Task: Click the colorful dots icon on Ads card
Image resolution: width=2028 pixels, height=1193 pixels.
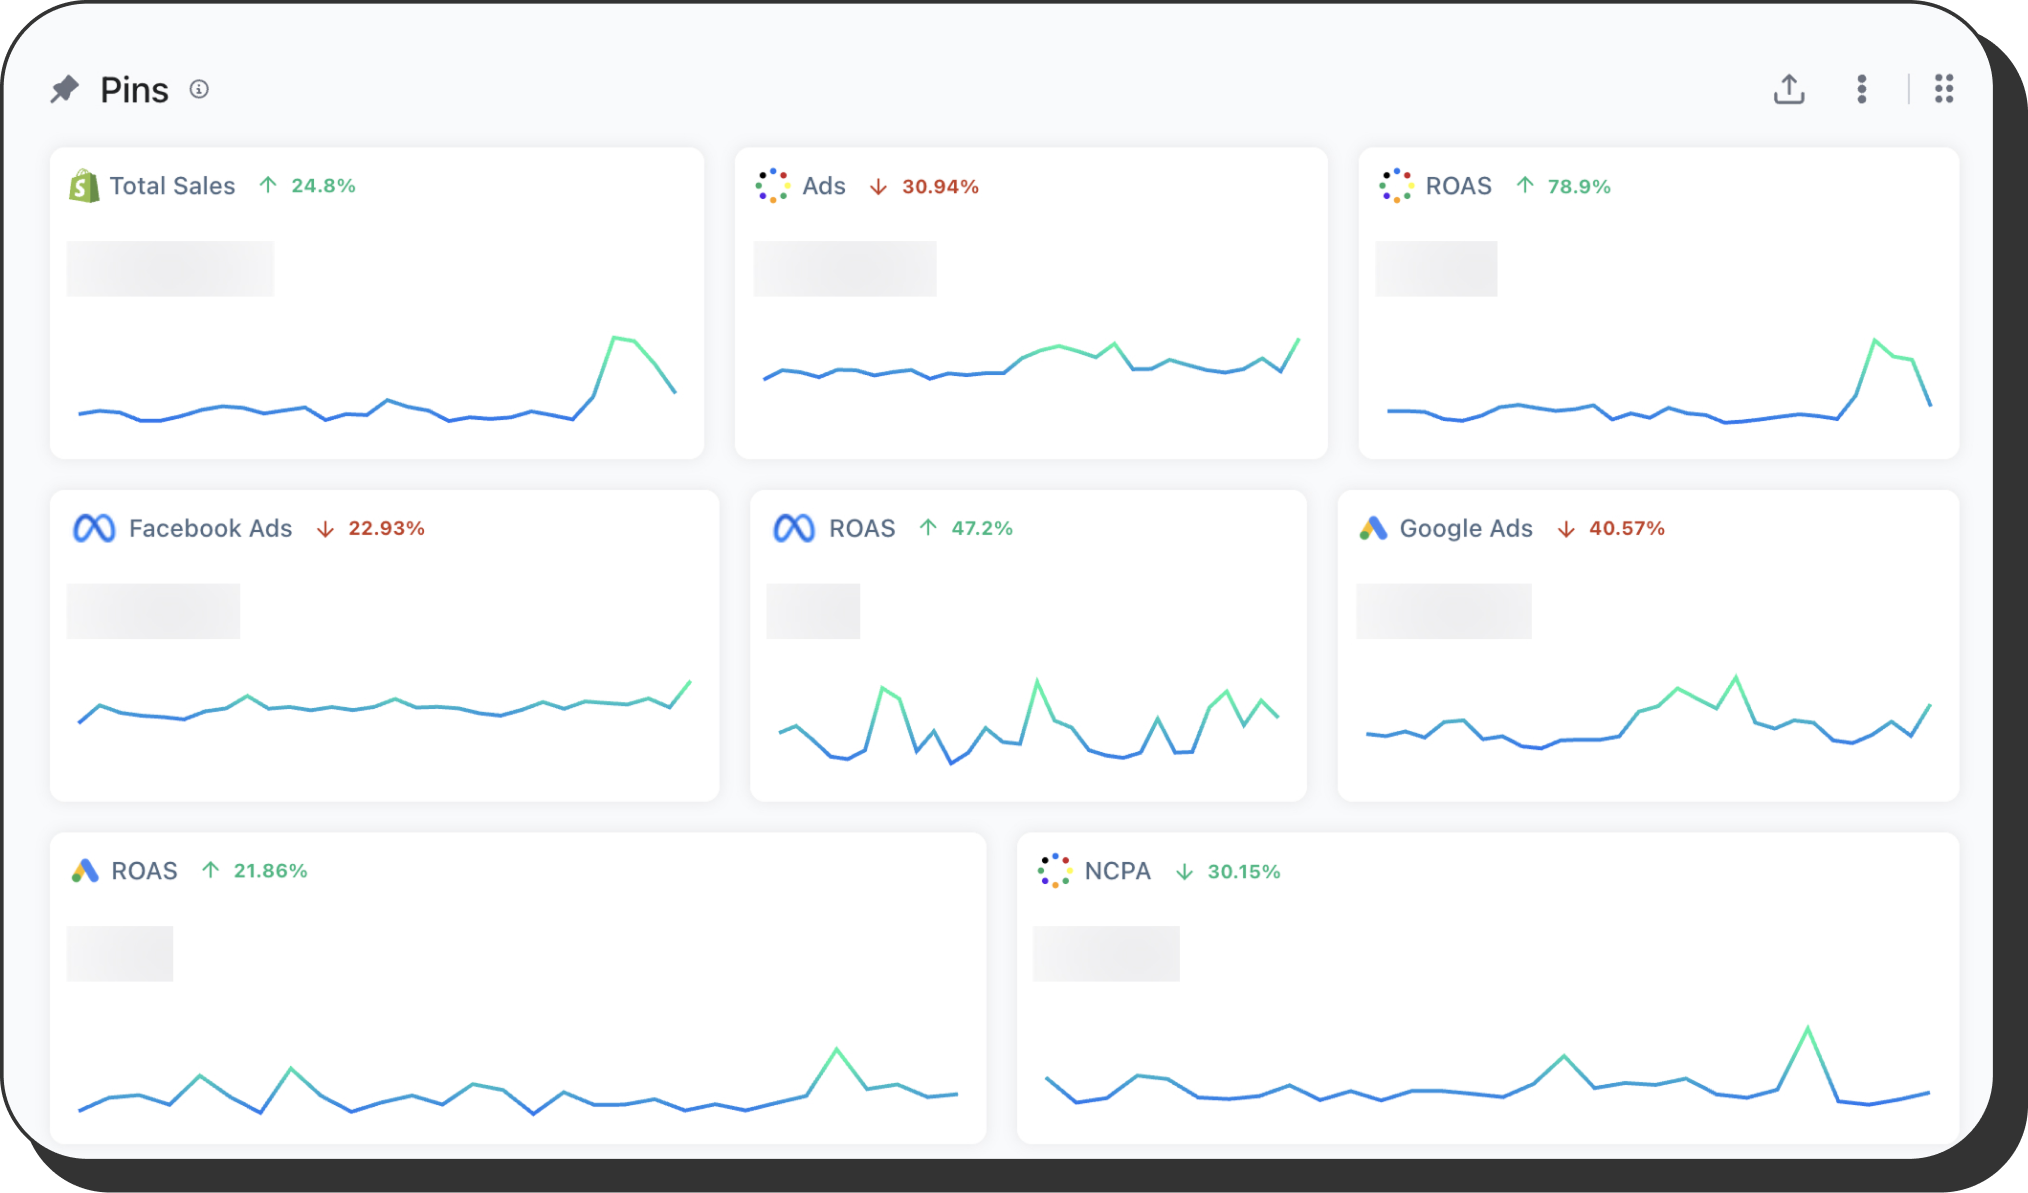Action: 772,186
